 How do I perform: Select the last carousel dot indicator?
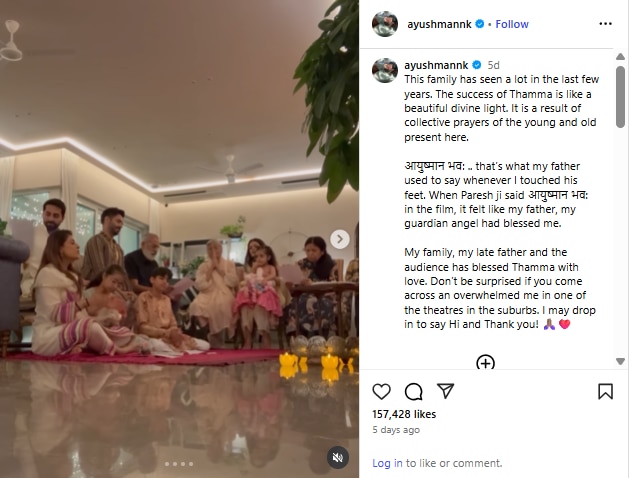191,464
